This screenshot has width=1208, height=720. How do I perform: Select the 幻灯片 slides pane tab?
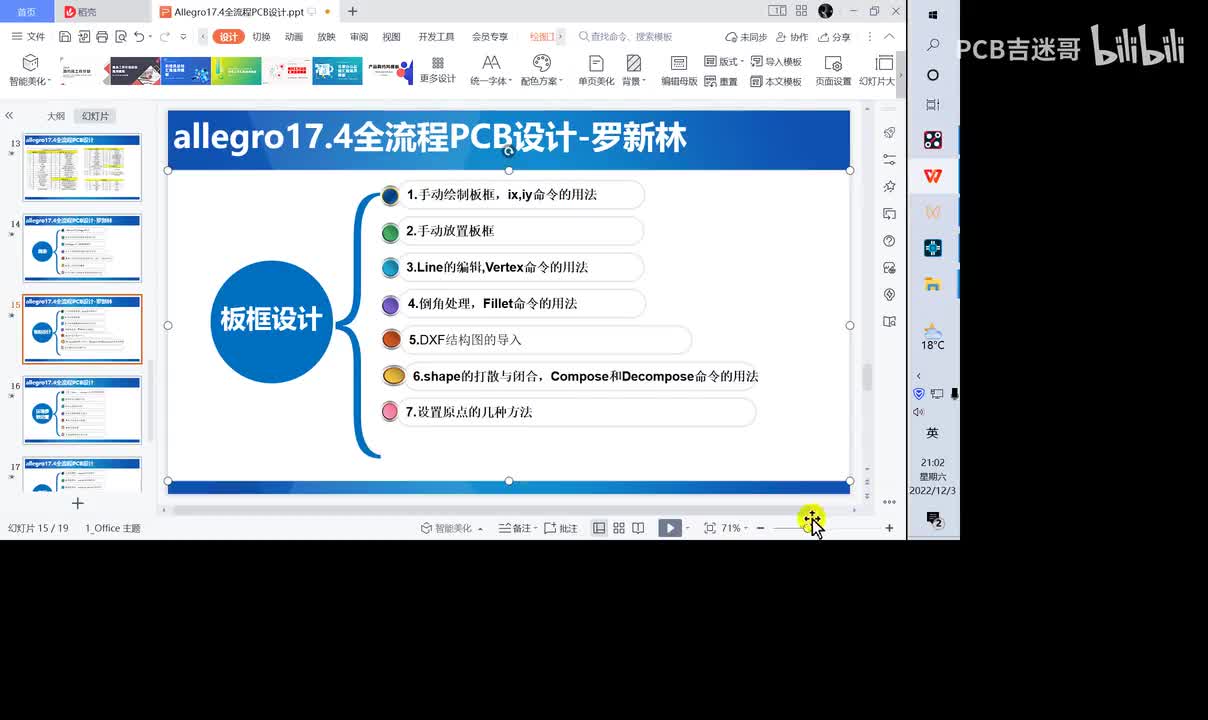point(96,116)
